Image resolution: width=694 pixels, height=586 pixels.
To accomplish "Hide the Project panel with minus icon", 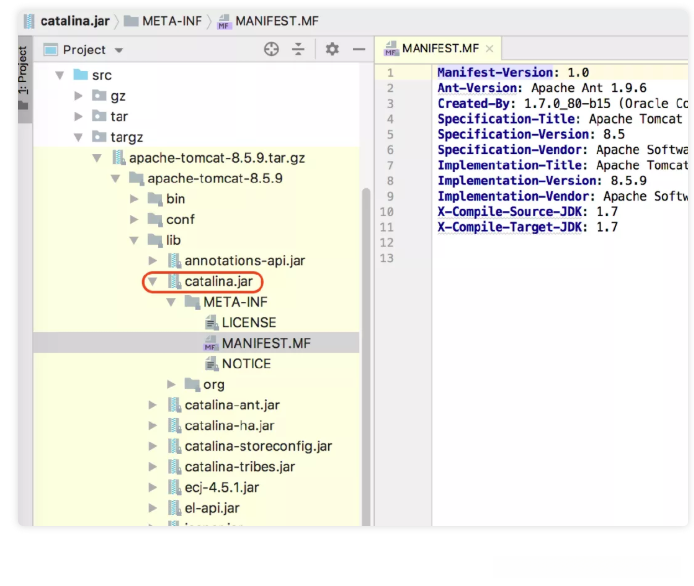I will [359, 49].
